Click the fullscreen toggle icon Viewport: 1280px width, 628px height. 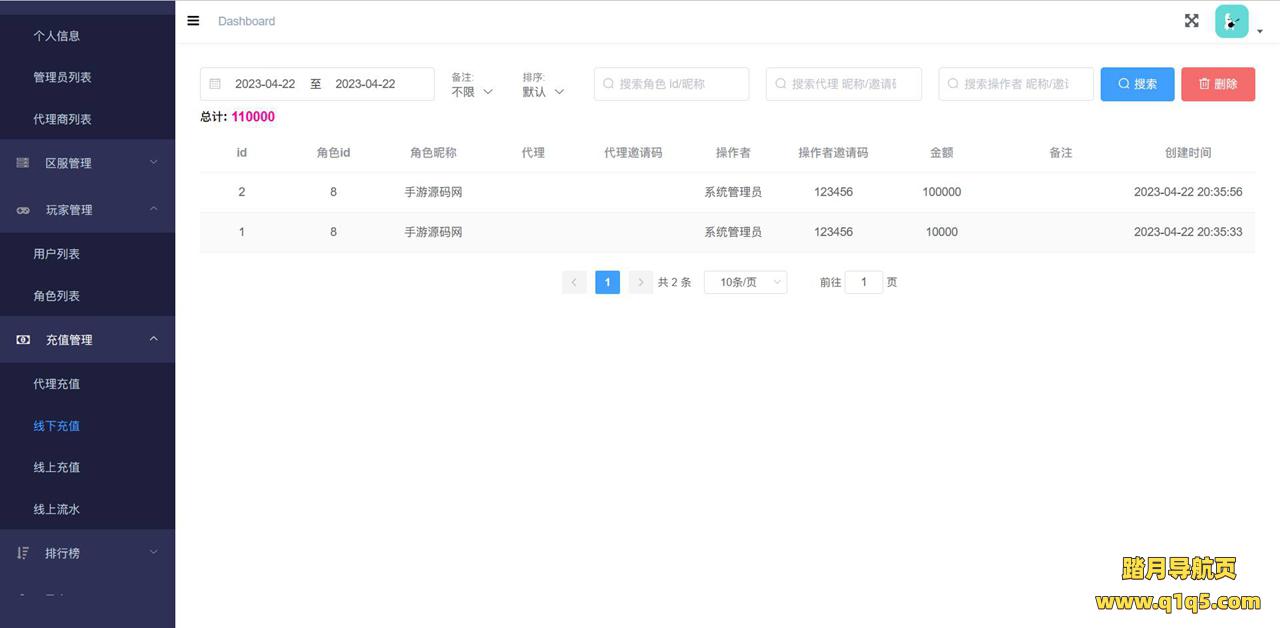tap(1191, 21)
